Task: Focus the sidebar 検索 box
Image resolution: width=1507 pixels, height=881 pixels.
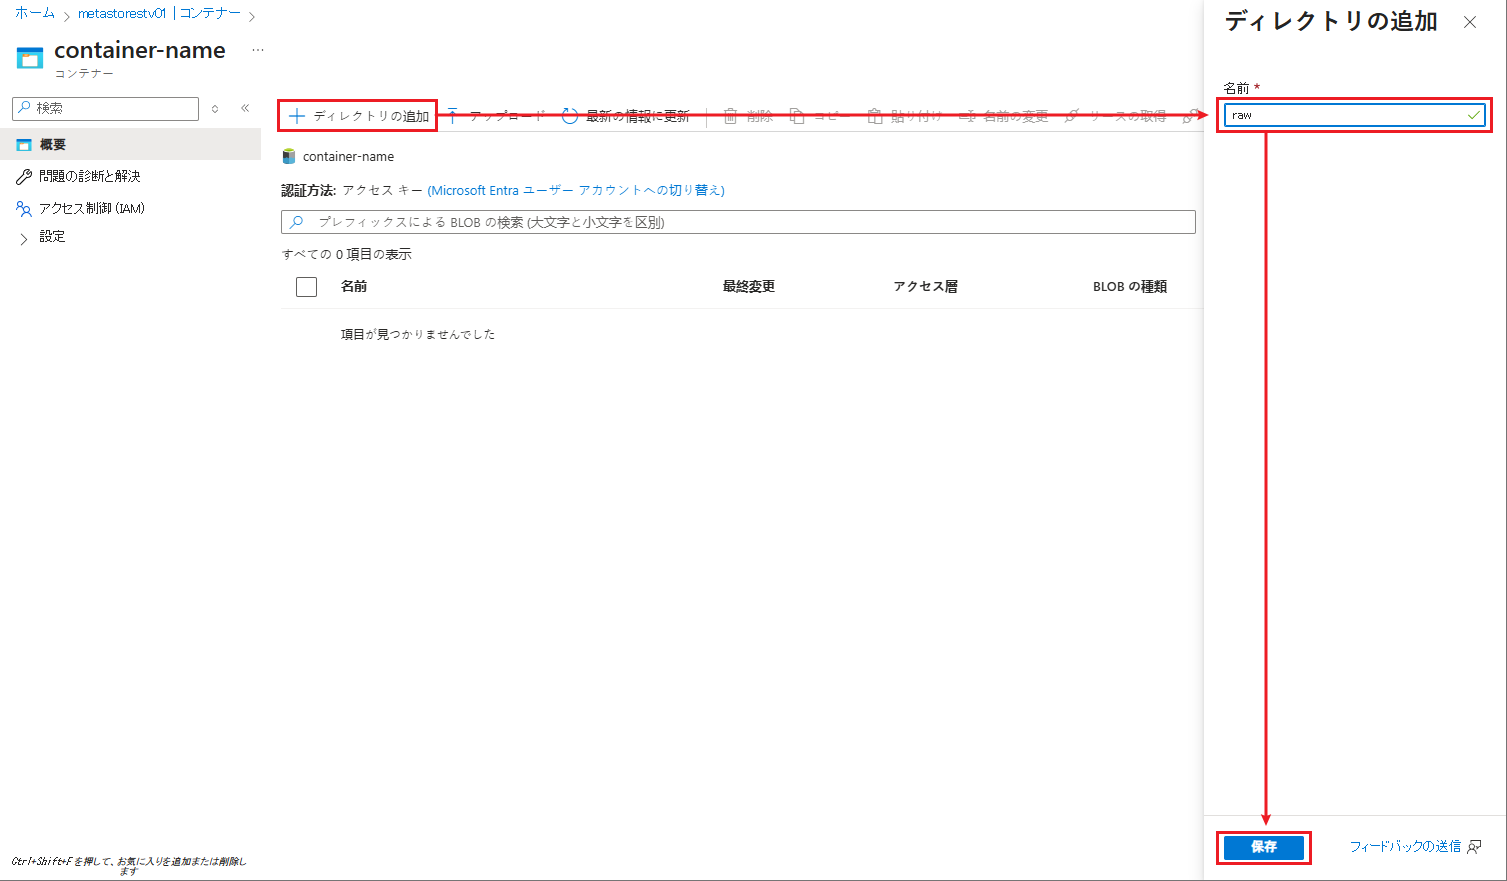Action: [106, 108]
